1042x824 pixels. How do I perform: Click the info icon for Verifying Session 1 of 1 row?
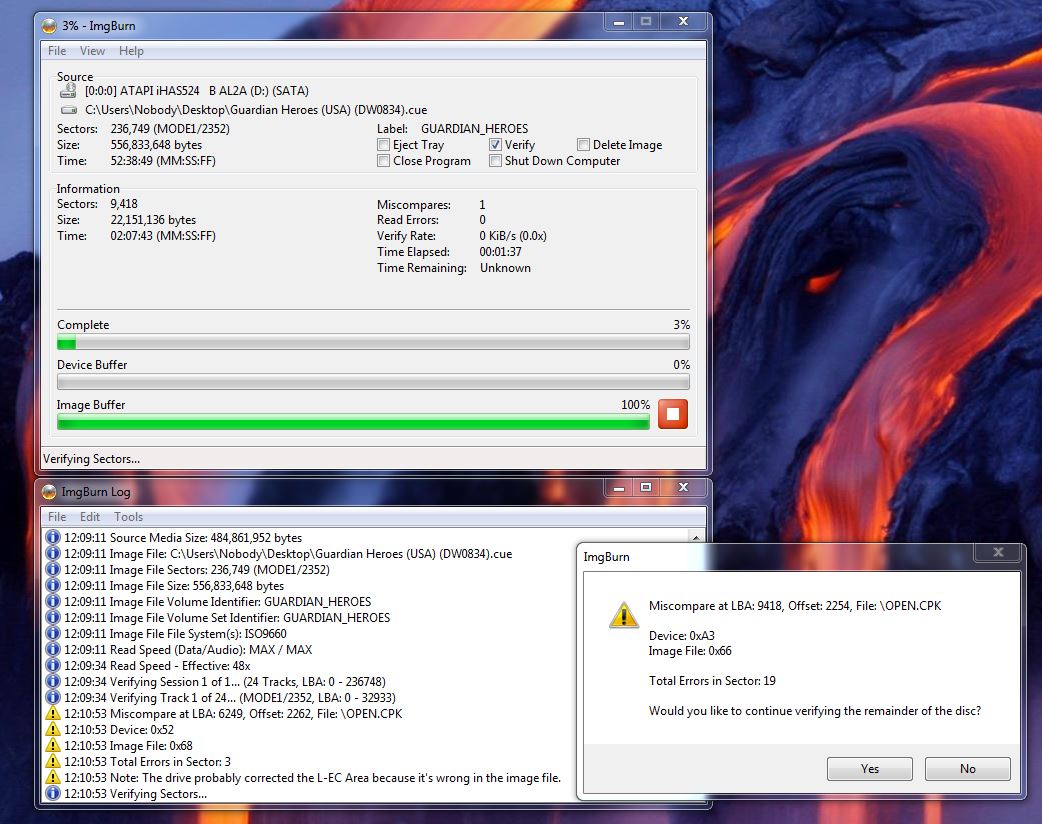52,682
